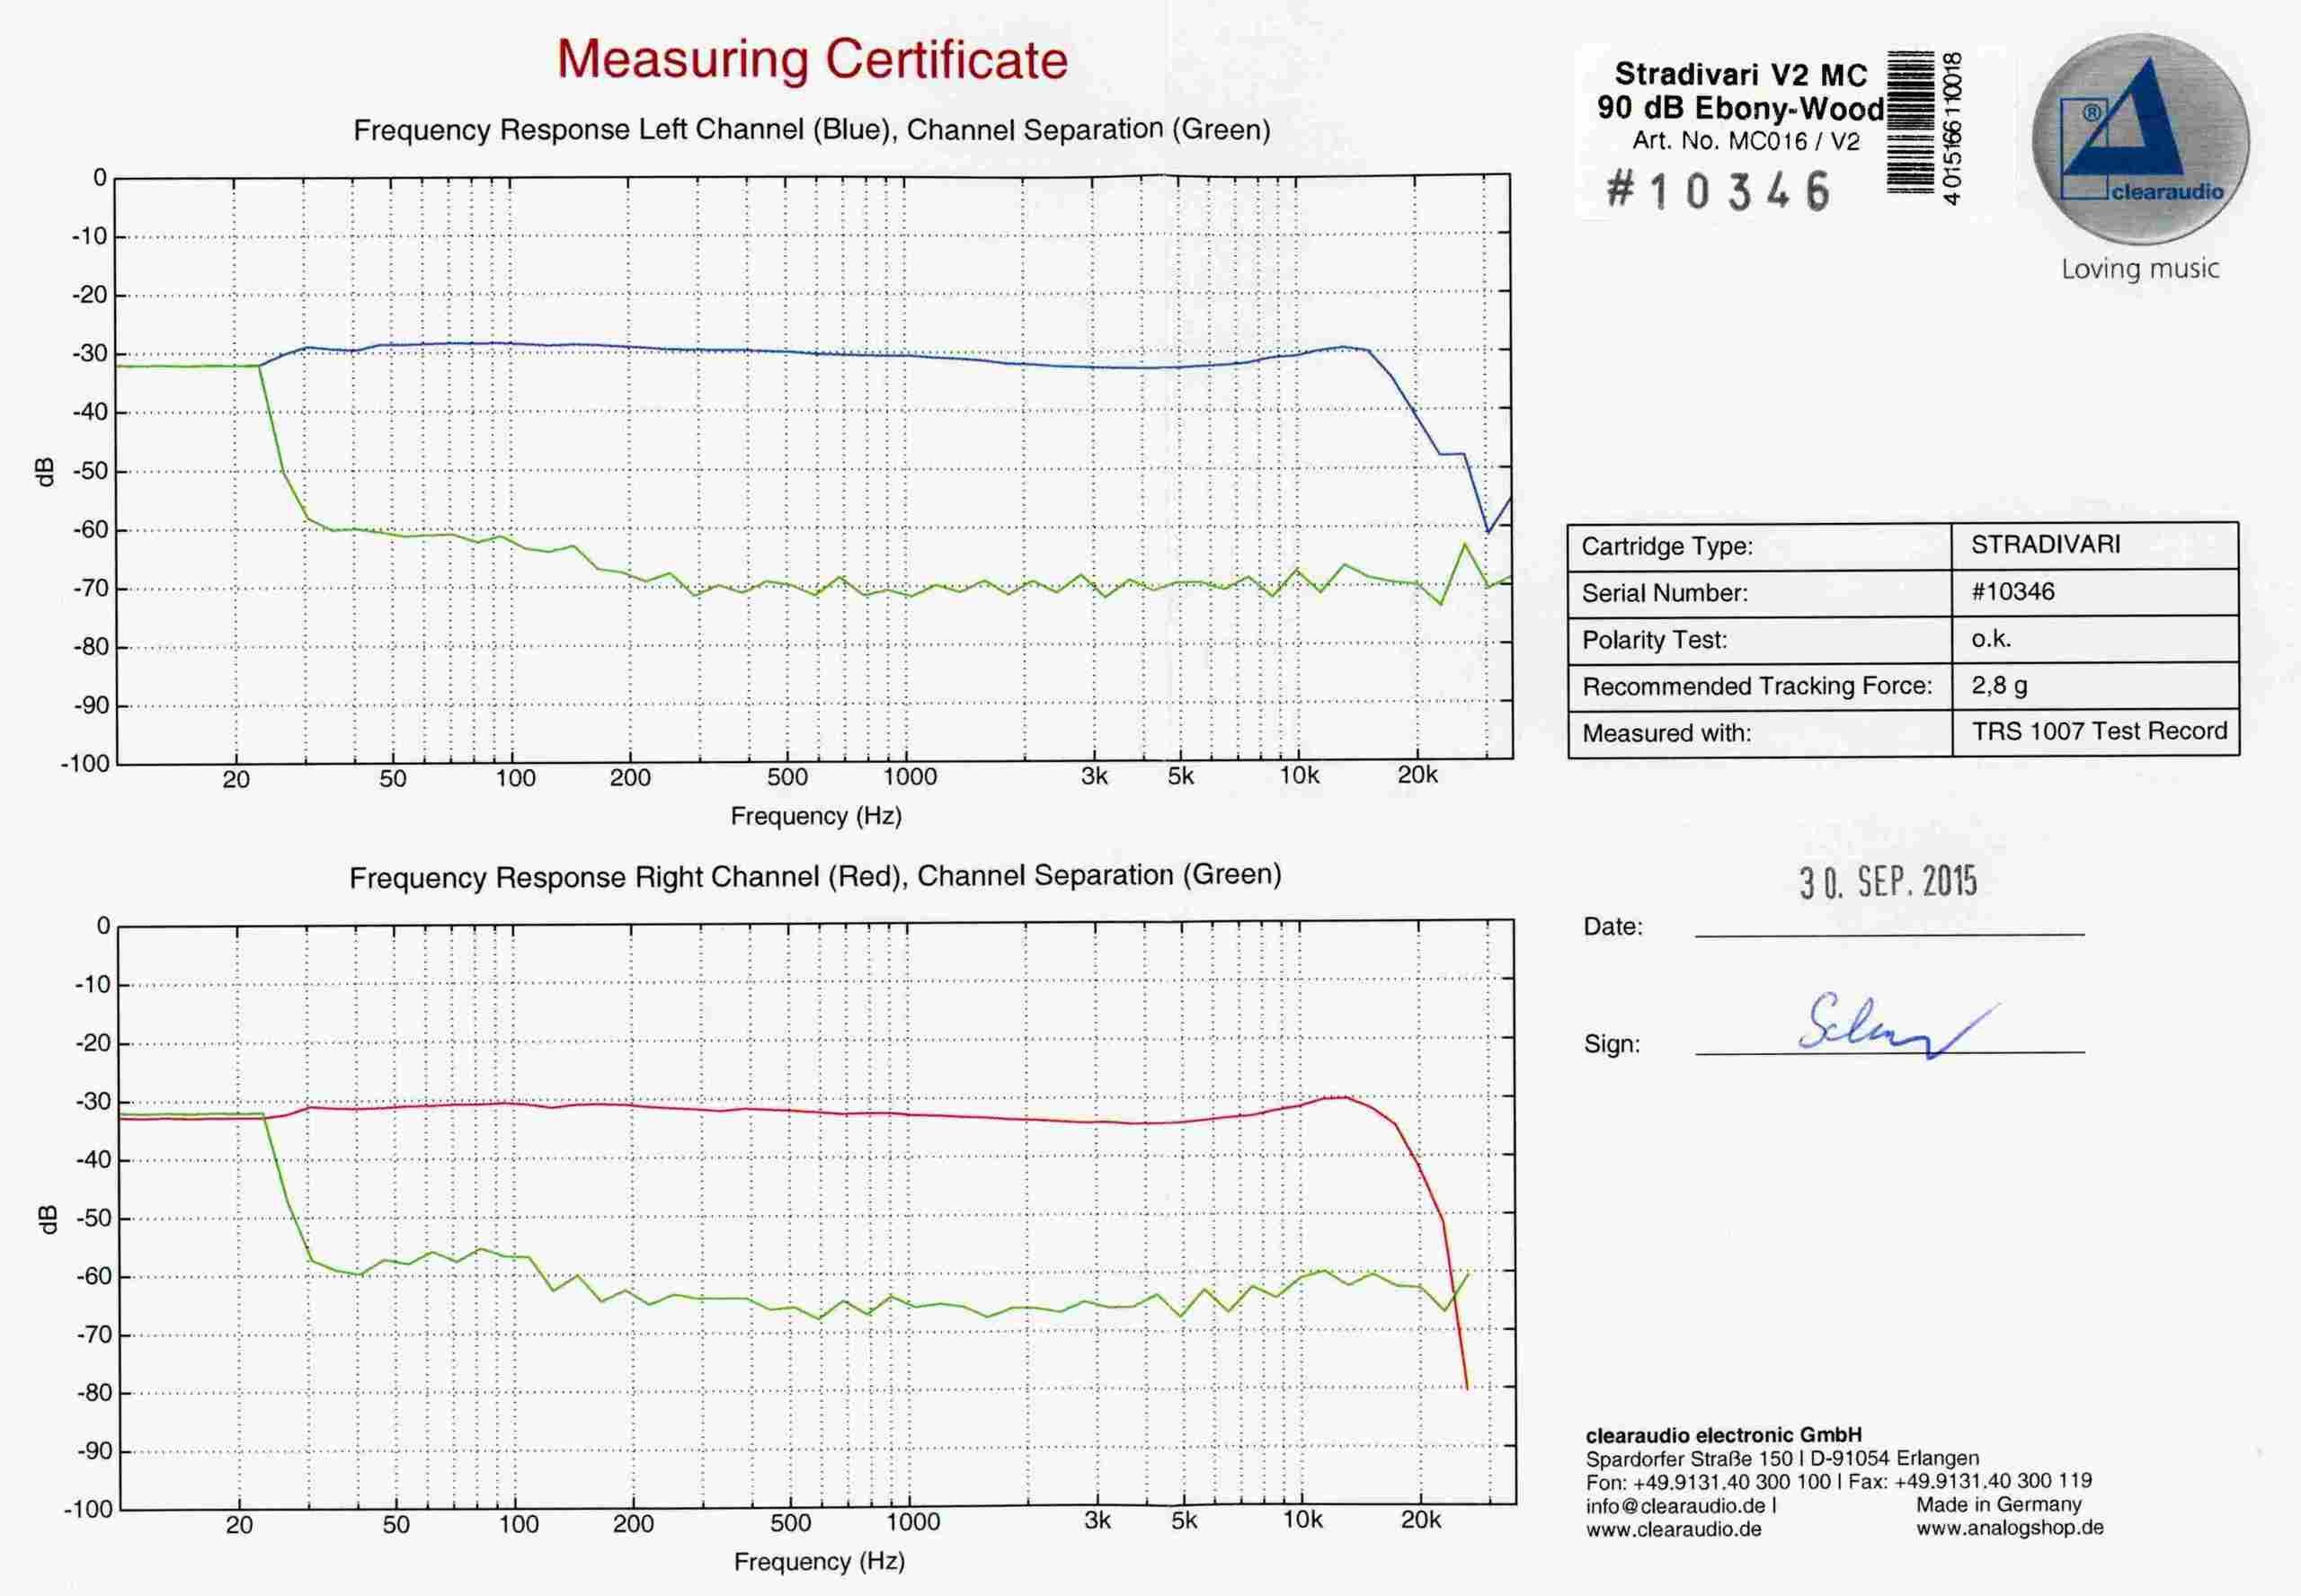This screenshot has width=2301, height=1596.
Task: Click the 'Sign:' label
Action: (x=1612, y=1044)
